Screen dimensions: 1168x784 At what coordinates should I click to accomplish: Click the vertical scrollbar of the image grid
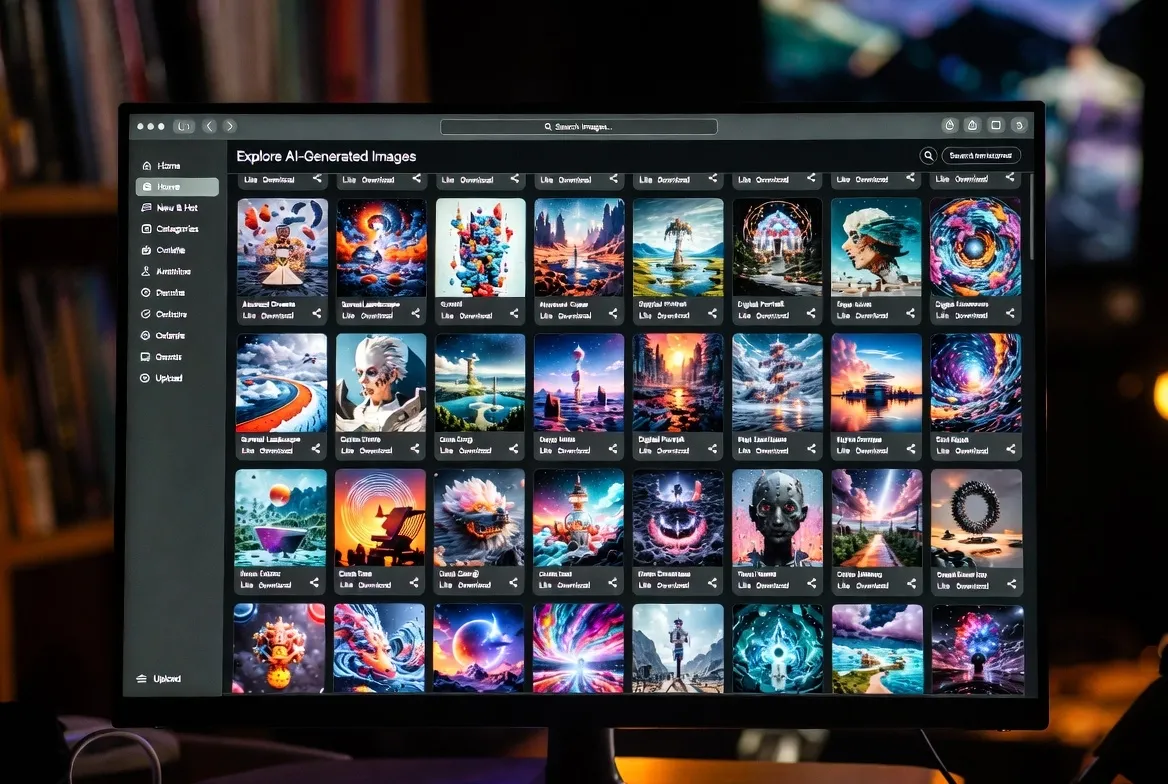1032,218
